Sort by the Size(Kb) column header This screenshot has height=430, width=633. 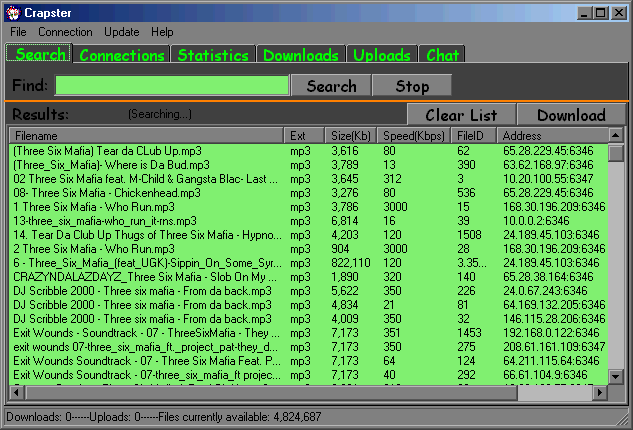coord(351,136)
